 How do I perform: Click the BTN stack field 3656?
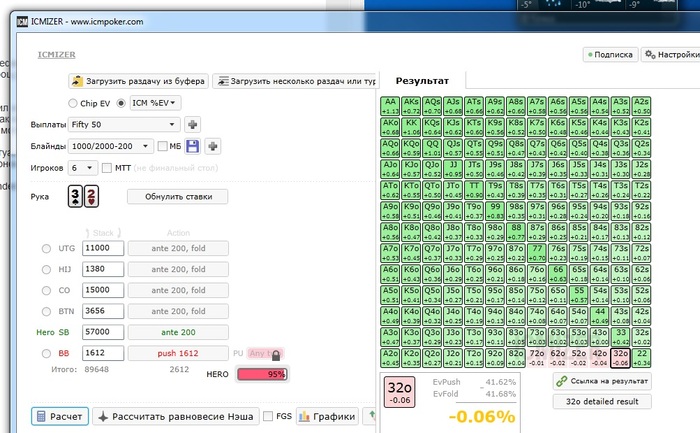click(x=103, y=311)
